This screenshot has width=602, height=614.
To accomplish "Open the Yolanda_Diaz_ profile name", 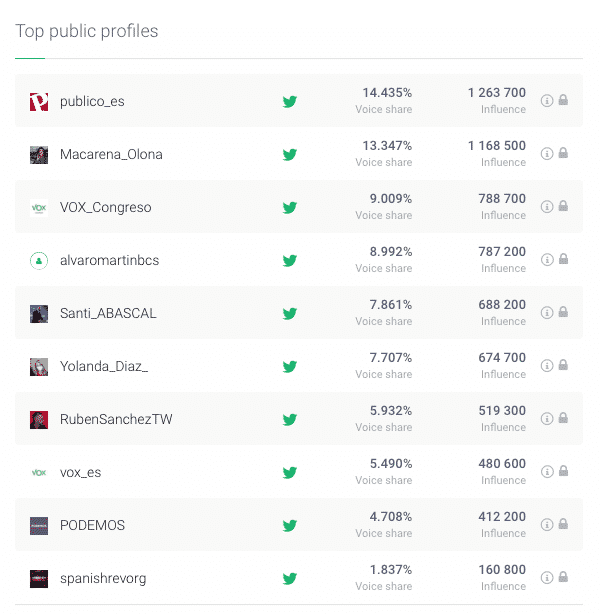I will [104, 366].
